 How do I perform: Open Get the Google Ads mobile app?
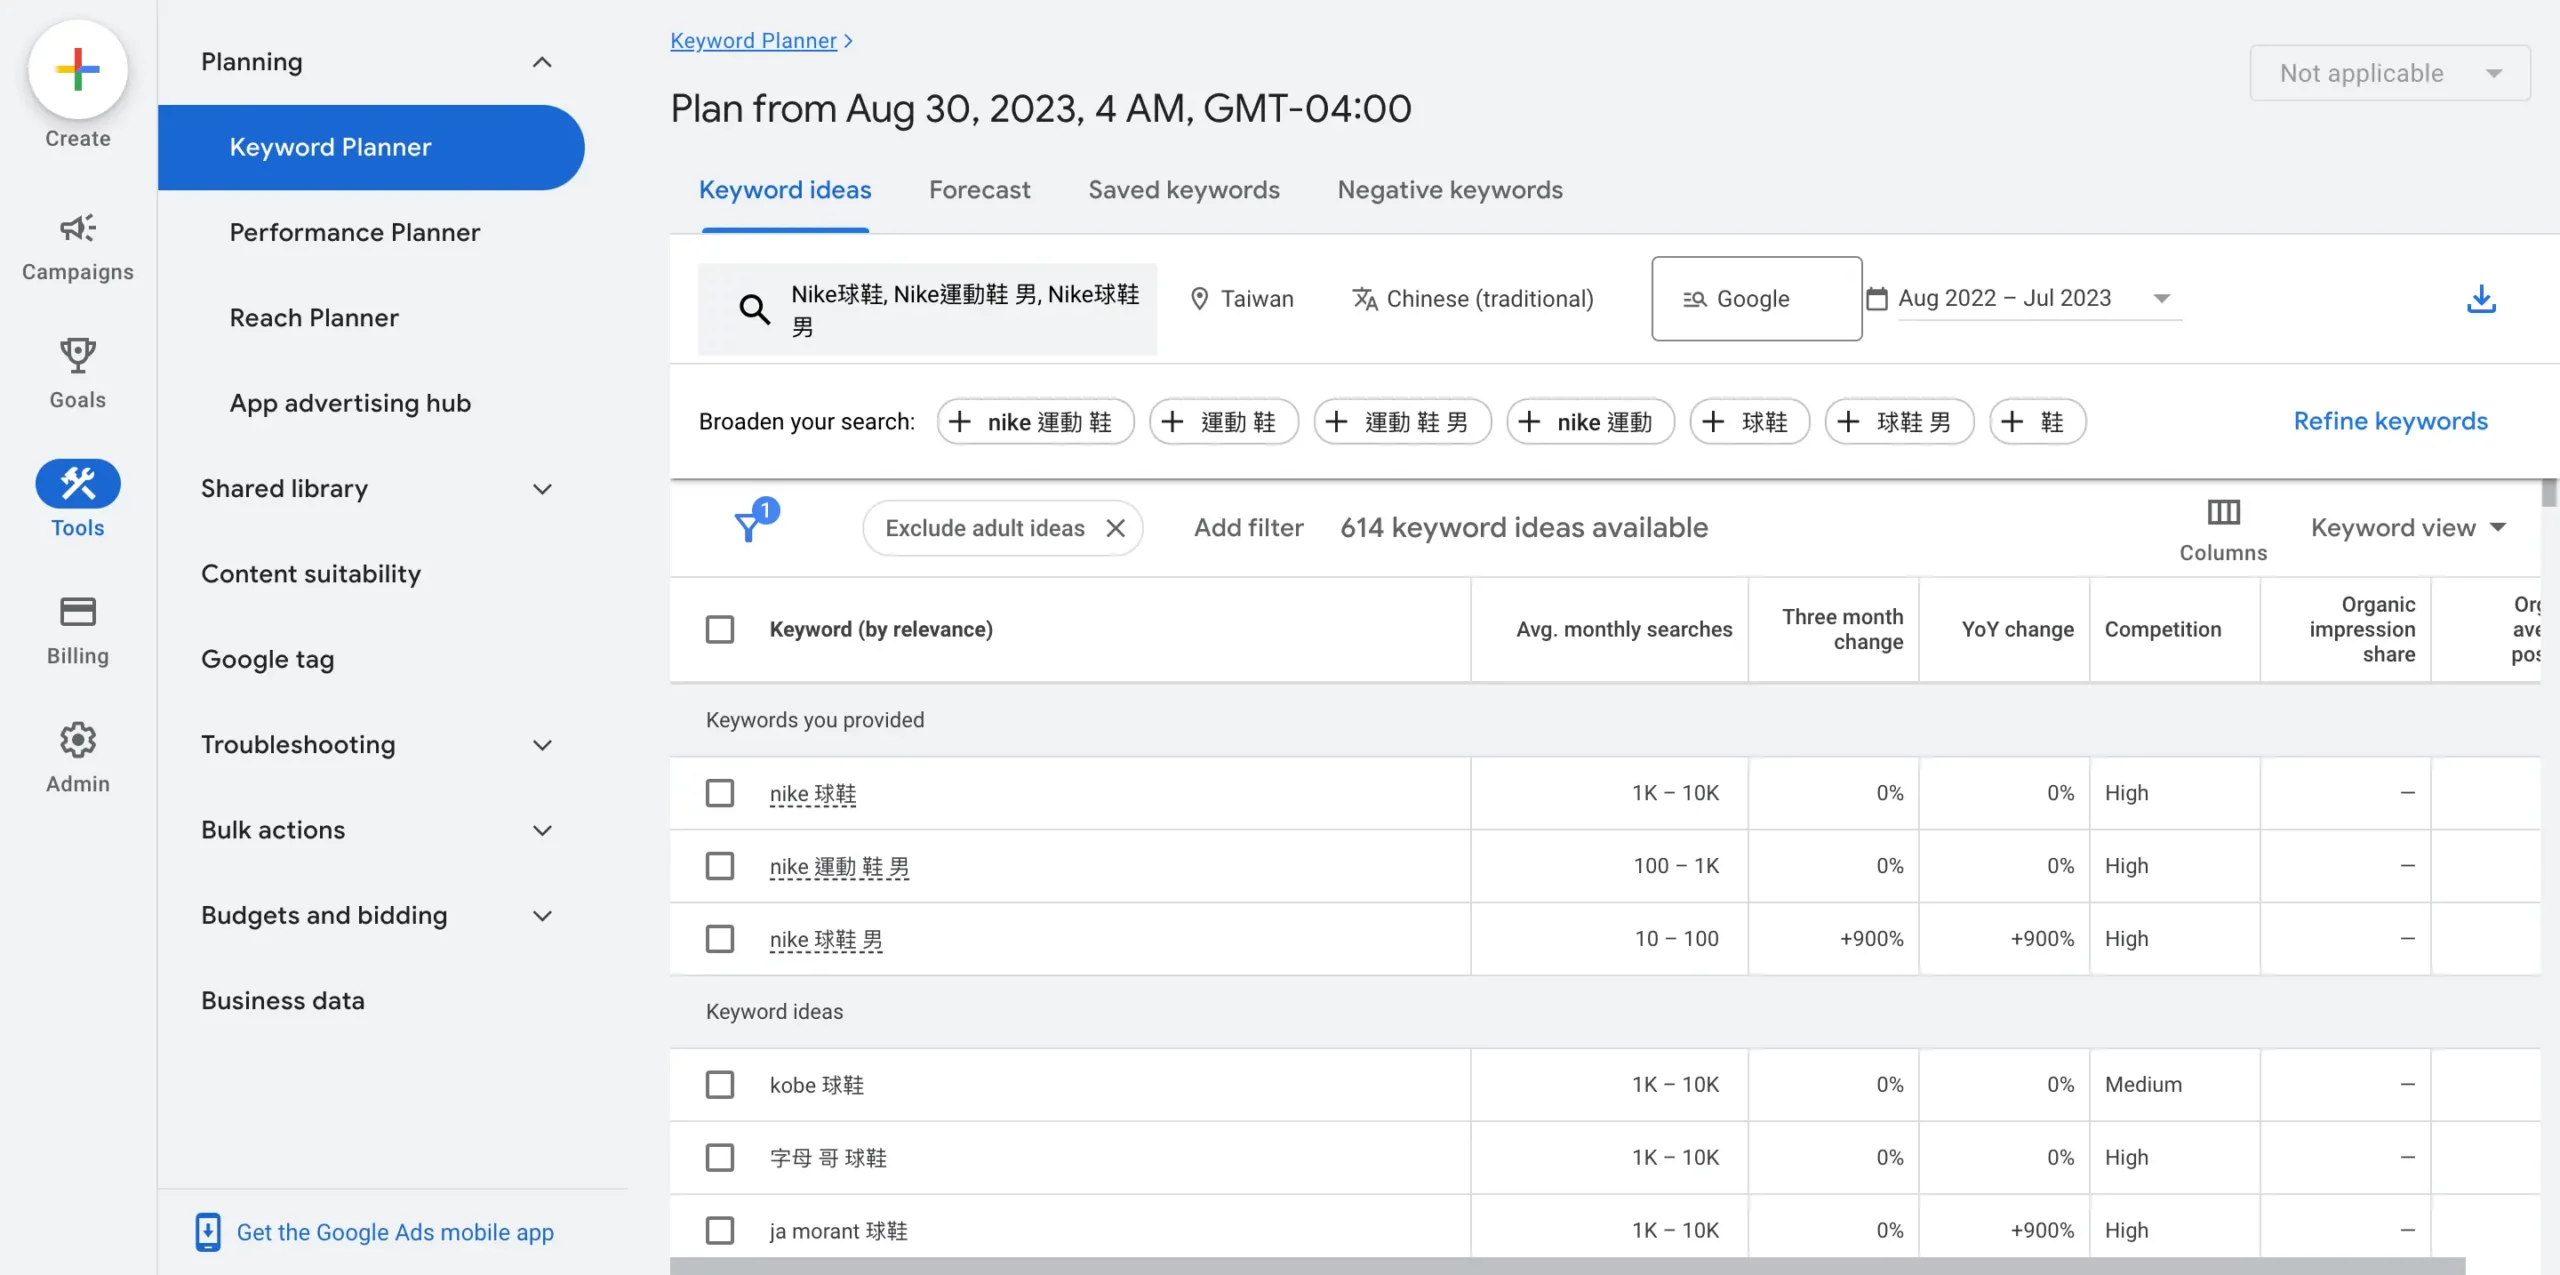point(395,1233)
